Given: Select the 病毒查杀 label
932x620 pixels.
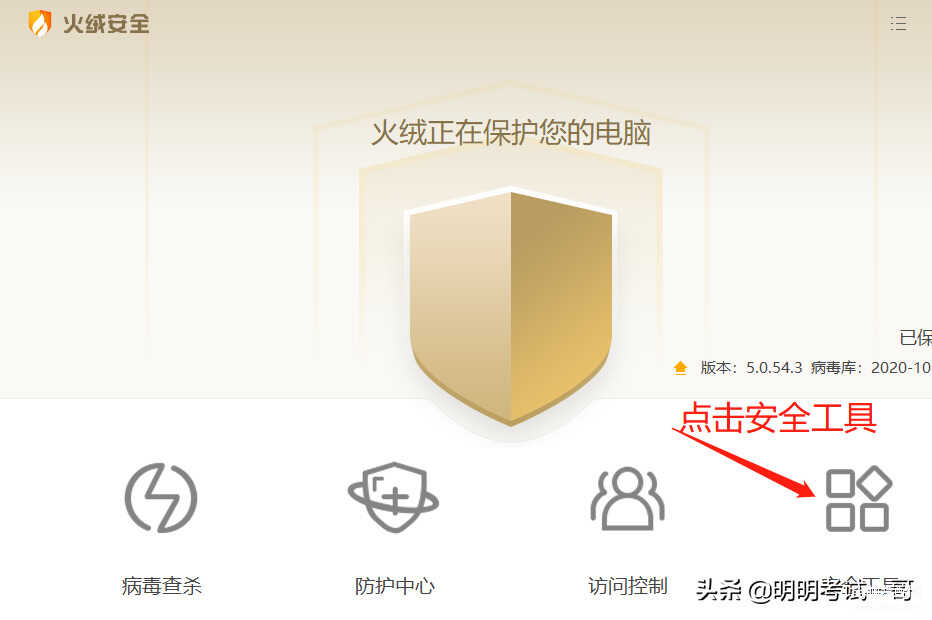Looking at the screenshot, I should pyautogui.click(x=162, y=586).
